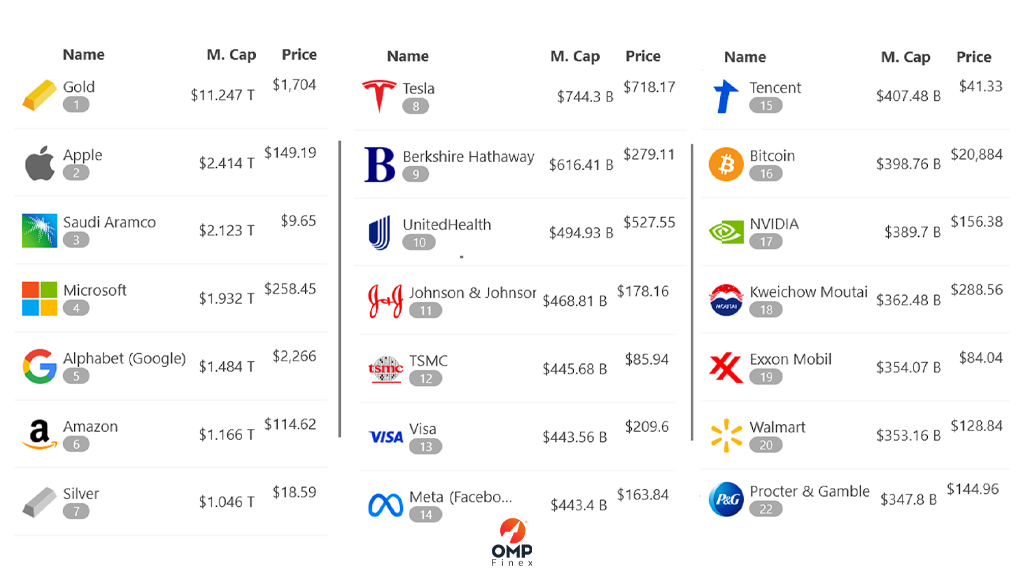Screen dimensions: 1024x576
Task: Click the Microsoft four-square logo
Action: pyautogui.click(x=39, y=299)
